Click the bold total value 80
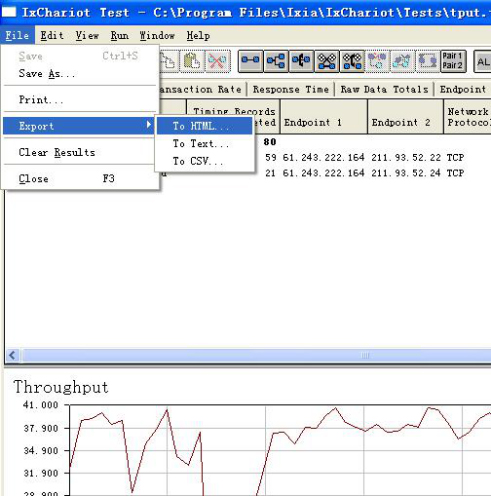 click(x=270, y=142)
